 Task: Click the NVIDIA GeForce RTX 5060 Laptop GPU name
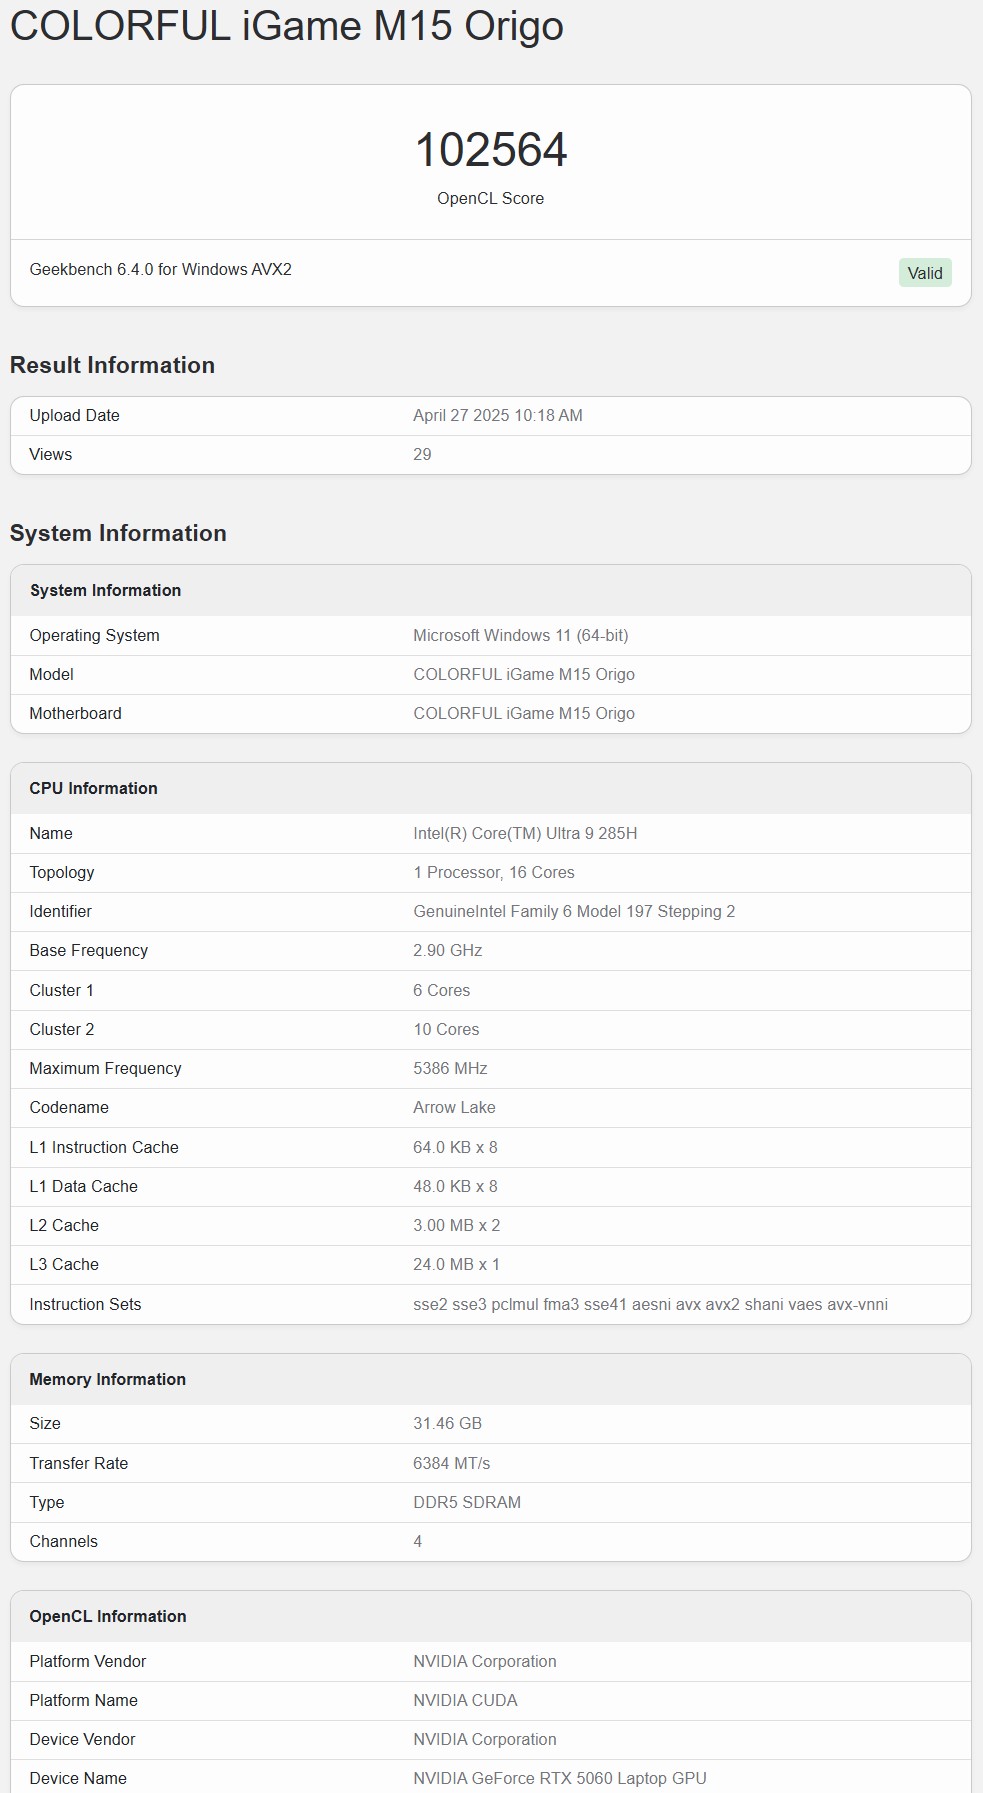pyautogui.click(x=559, y=1778)
